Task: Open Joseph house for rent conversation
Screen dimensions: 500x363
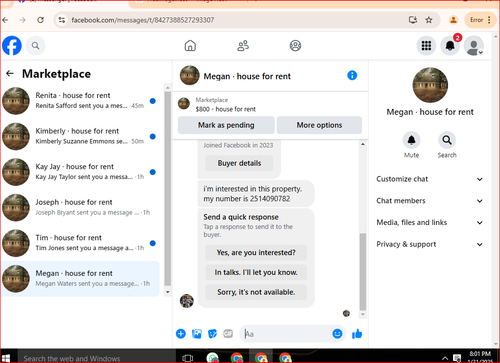Action: [80, 207]
